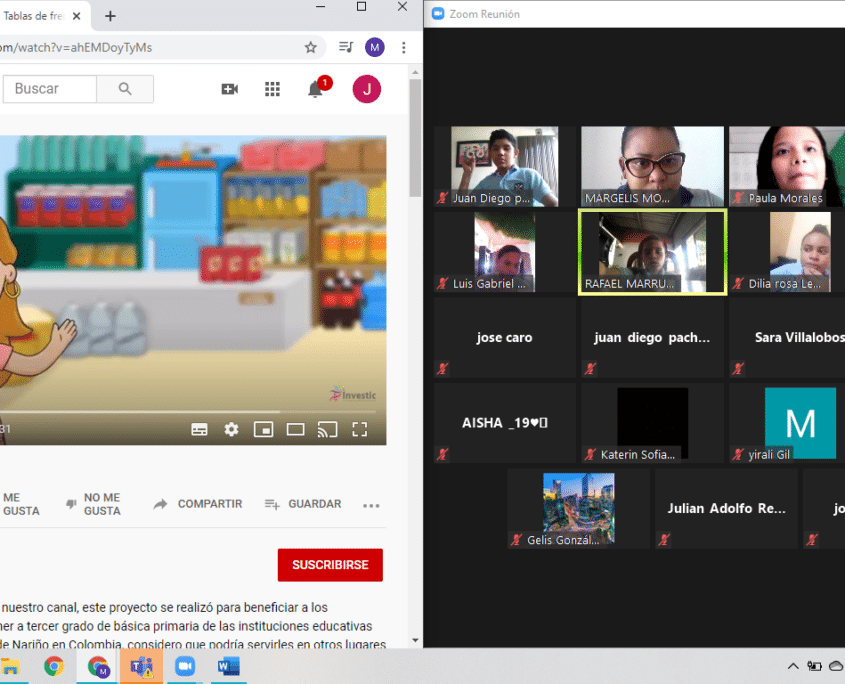The width and height of the screenshot is (845, 684).
Task: Open the Chrome profile avatar M
Action: point(375,47)
